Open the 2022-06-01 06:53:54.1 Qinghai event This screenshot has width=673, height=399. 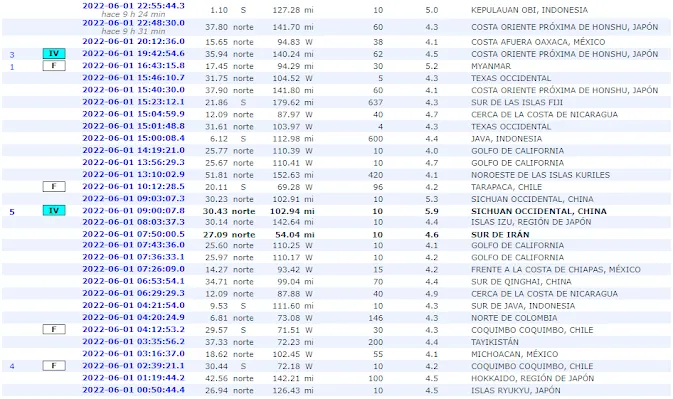click(x=133, y=281)
